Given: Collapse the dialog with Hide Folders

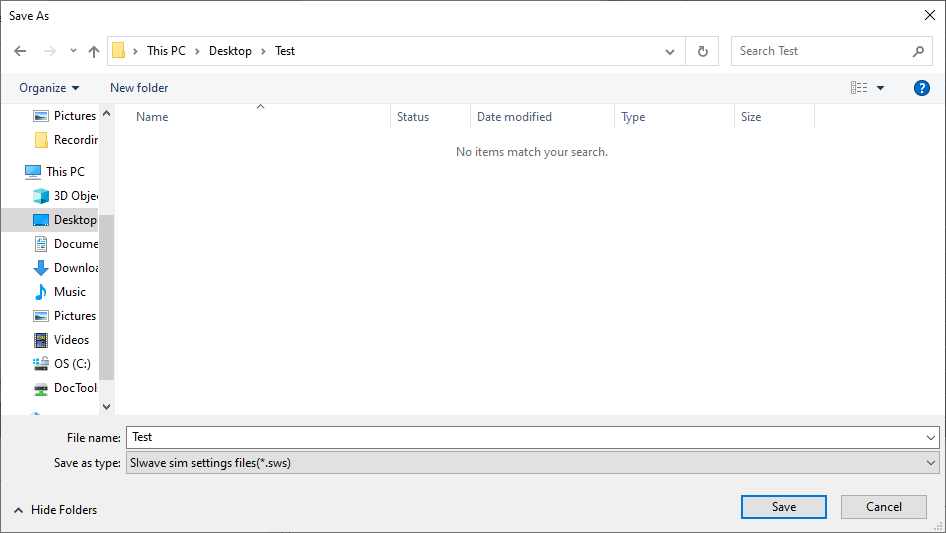Looking at the screenshot, I should [56, 510].
